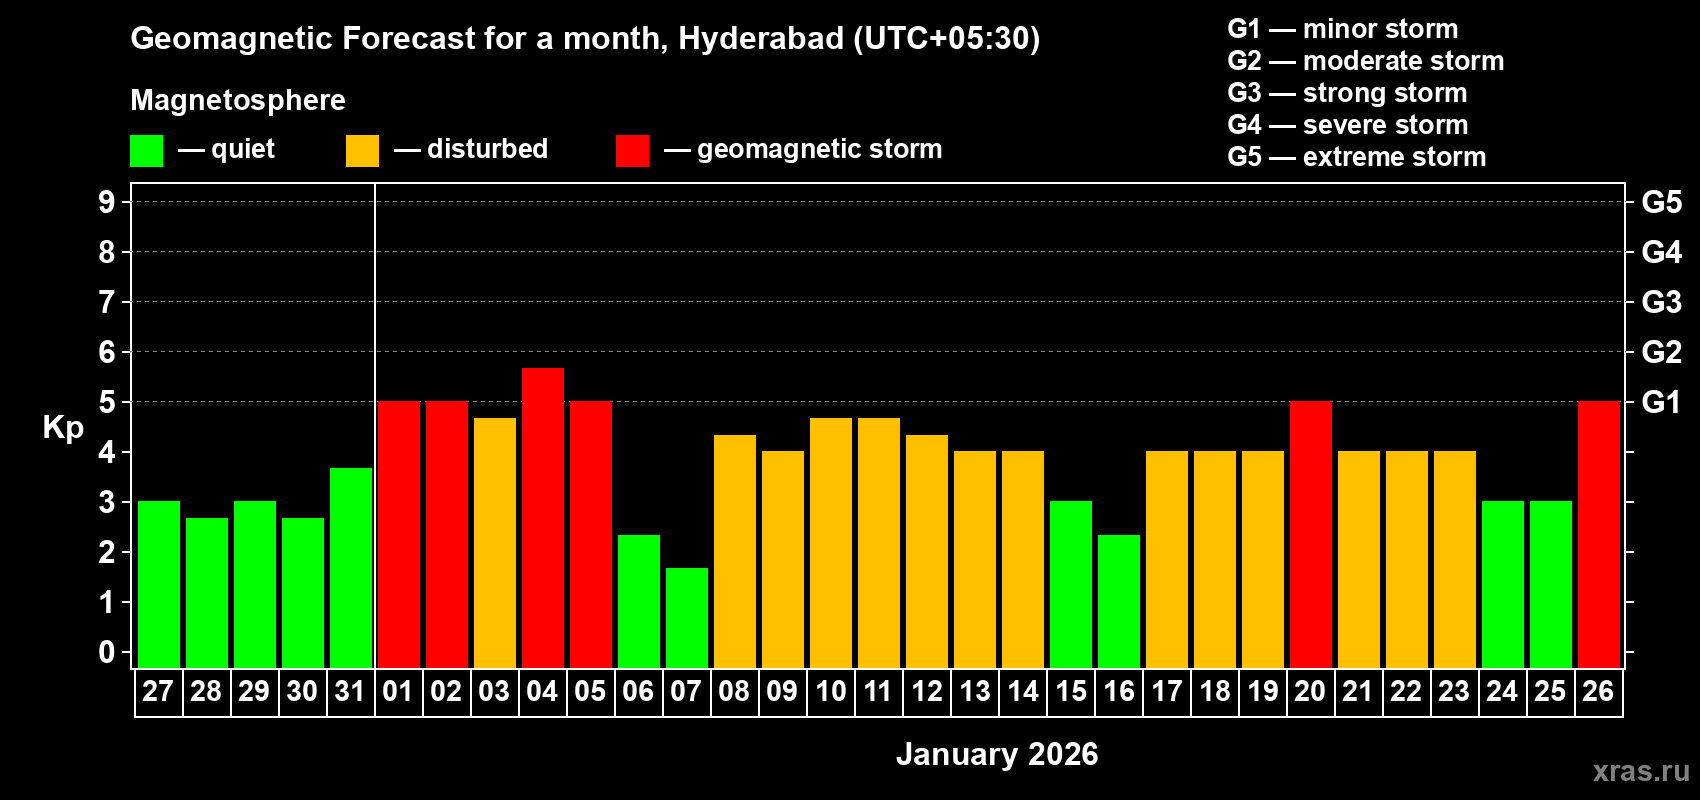Select the green bar for January 07

click(687, 618)
